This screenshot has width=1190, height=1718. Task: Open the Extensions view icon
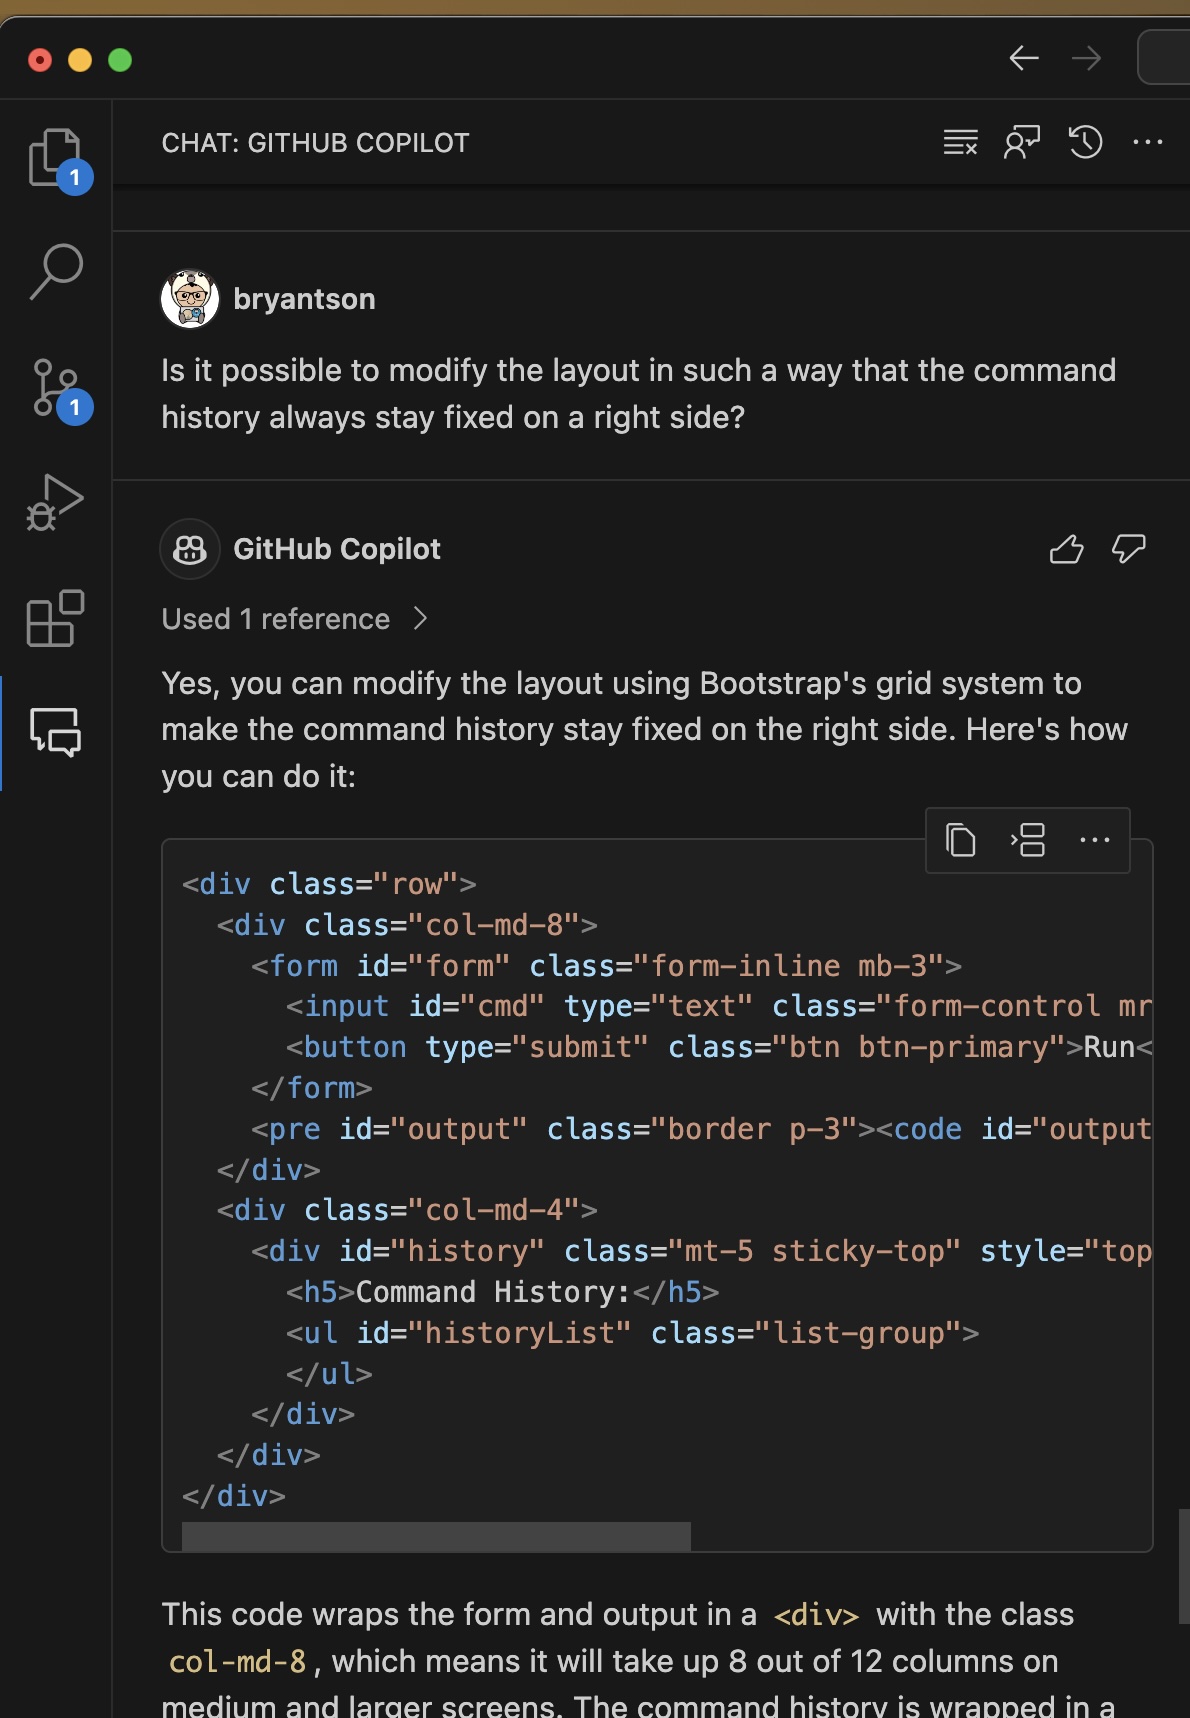56,618
